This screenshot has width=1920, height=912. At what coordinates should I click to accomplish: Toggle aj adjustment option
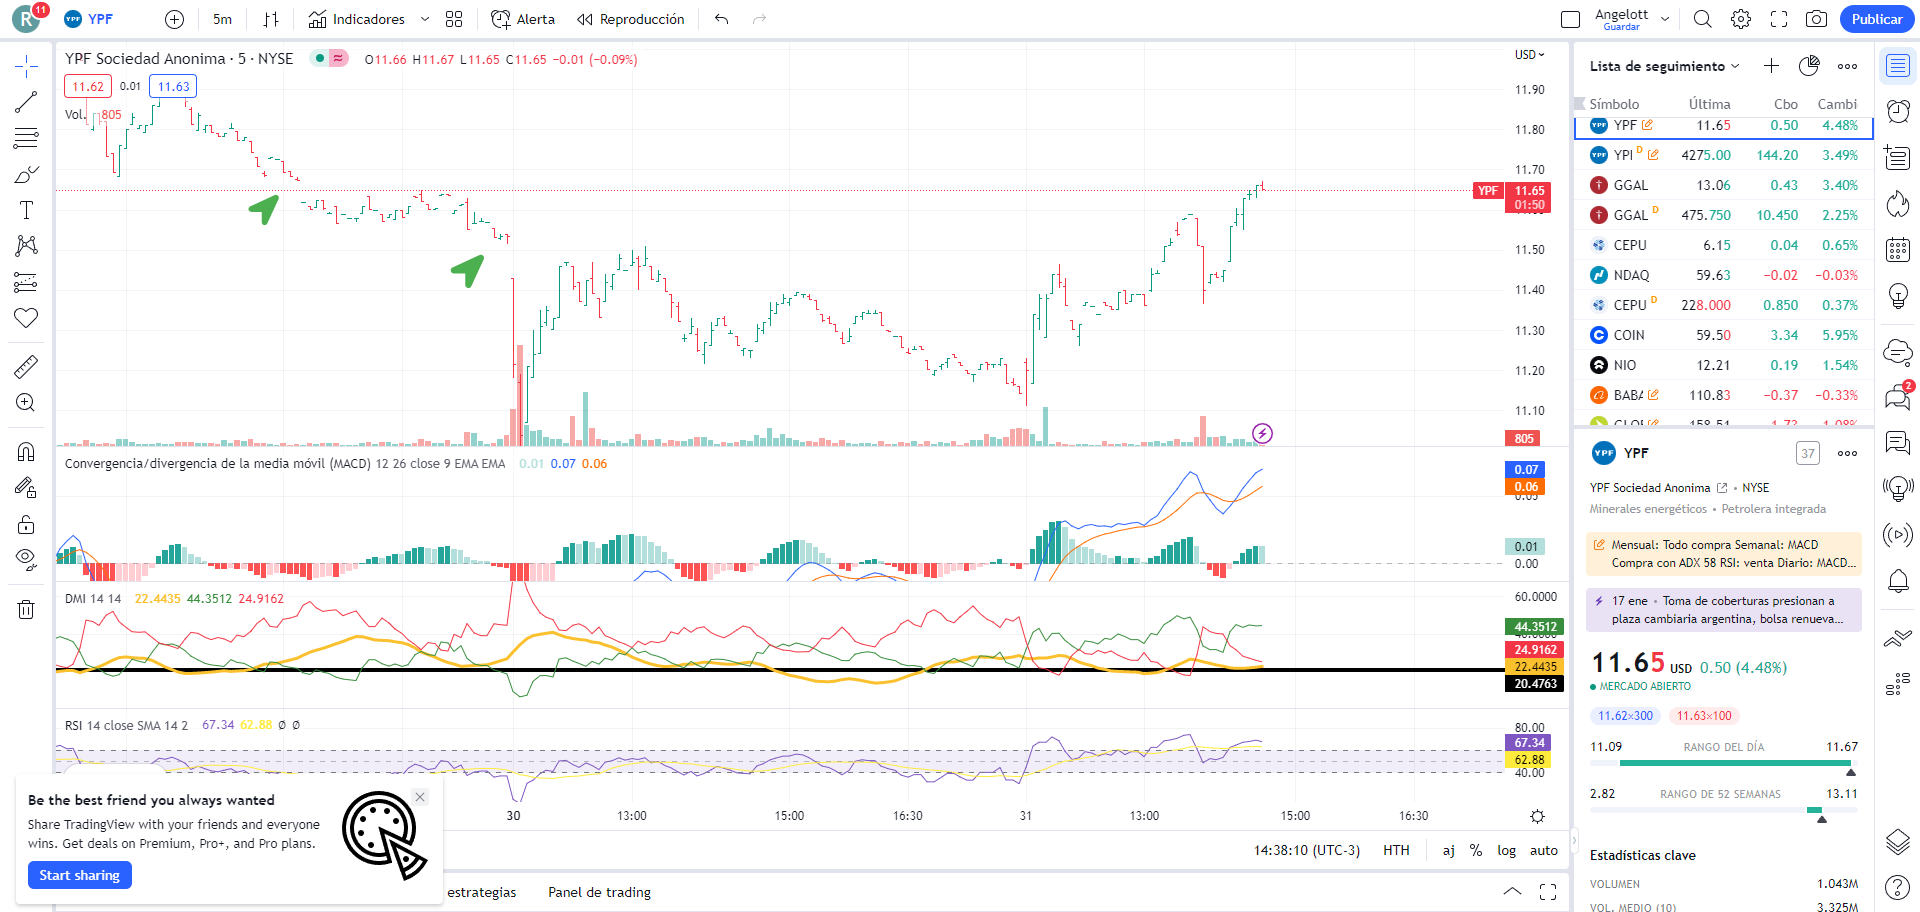click(x=1448, y=850)
